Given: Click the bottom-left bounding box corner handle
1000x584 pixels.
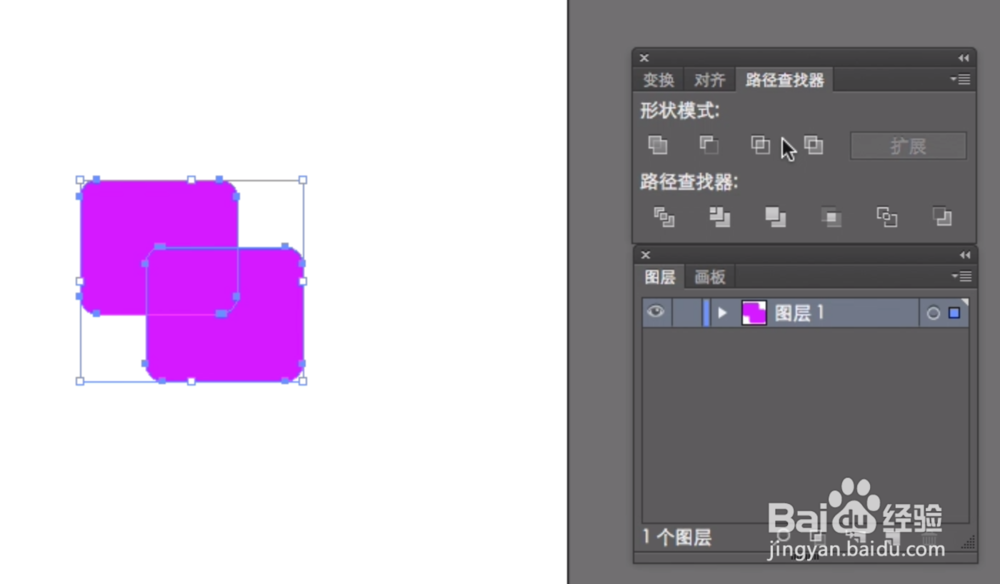Looking at the screenshot, I should click(x=80, y=381).
